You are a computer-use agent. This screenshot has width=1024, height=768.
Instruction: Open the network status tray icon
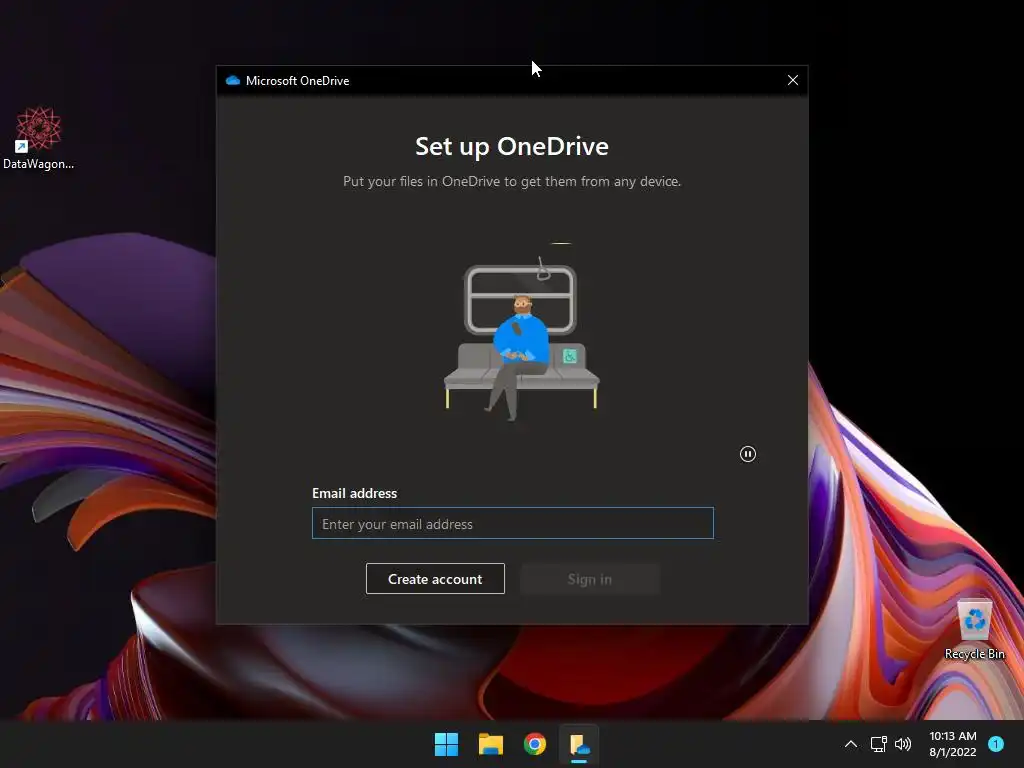click(878, 744)
